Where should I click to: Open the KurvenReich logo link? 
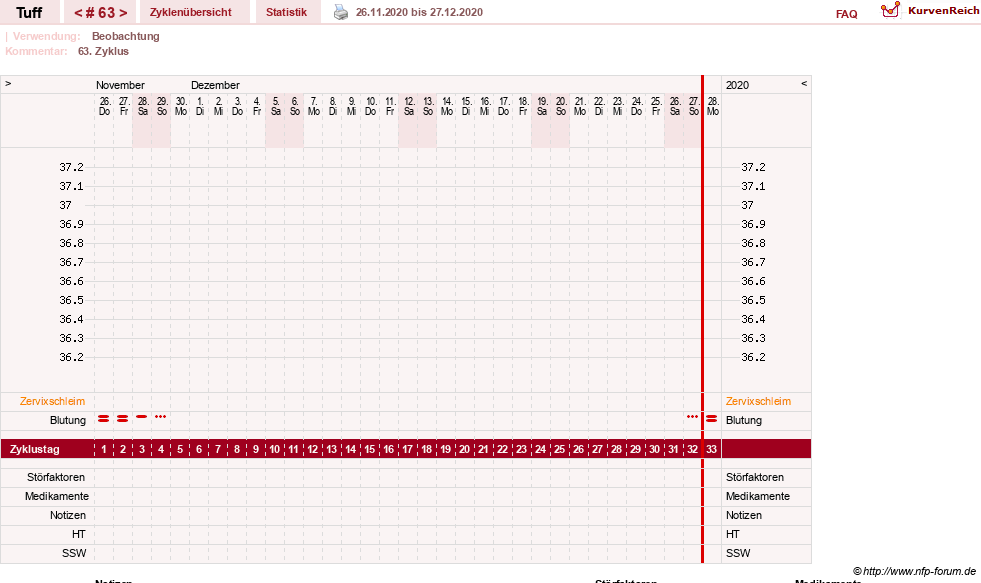coord(930,11)
